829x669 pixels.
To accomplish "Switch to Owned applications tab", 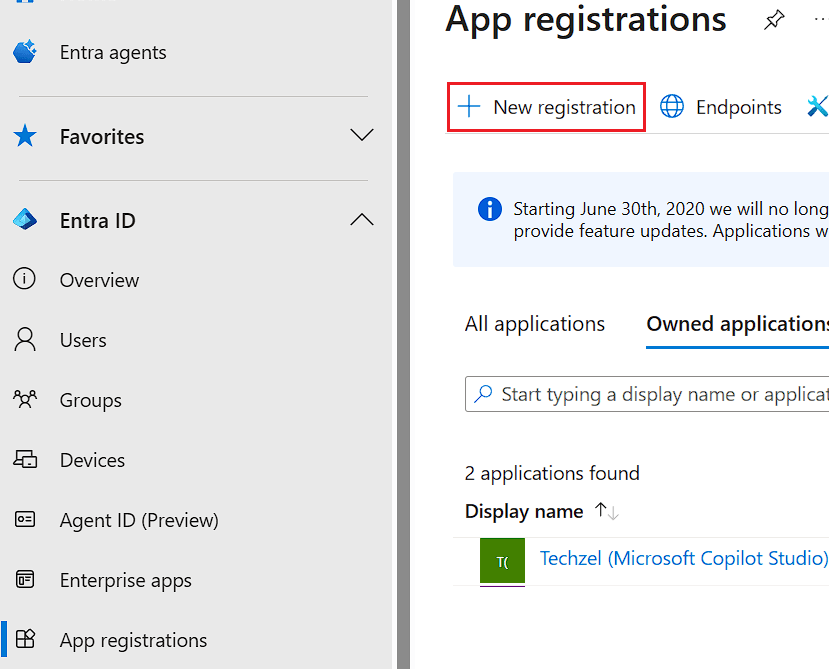I will pyautogui.click(x=738, y=324).
